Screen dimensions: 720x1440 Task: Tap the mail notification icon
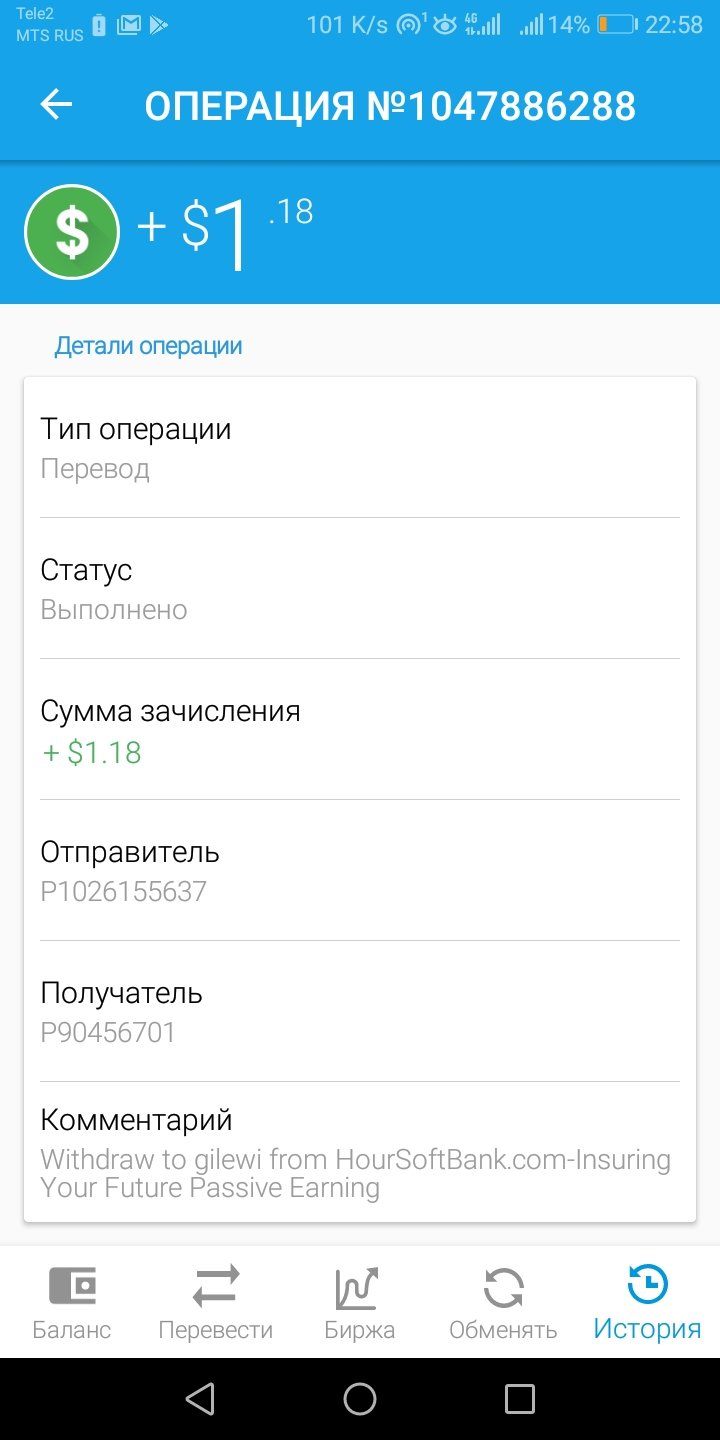click(128, 25)
